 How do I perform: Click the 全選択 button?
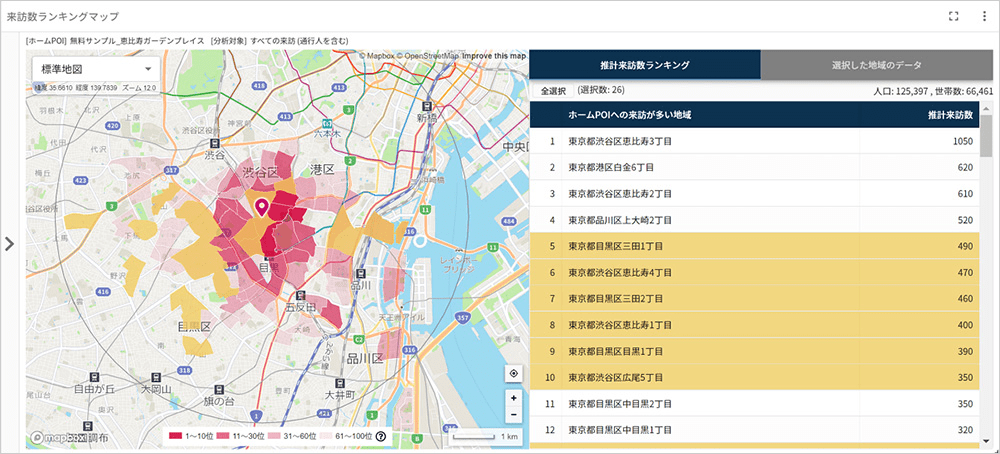tap(553, 91)
